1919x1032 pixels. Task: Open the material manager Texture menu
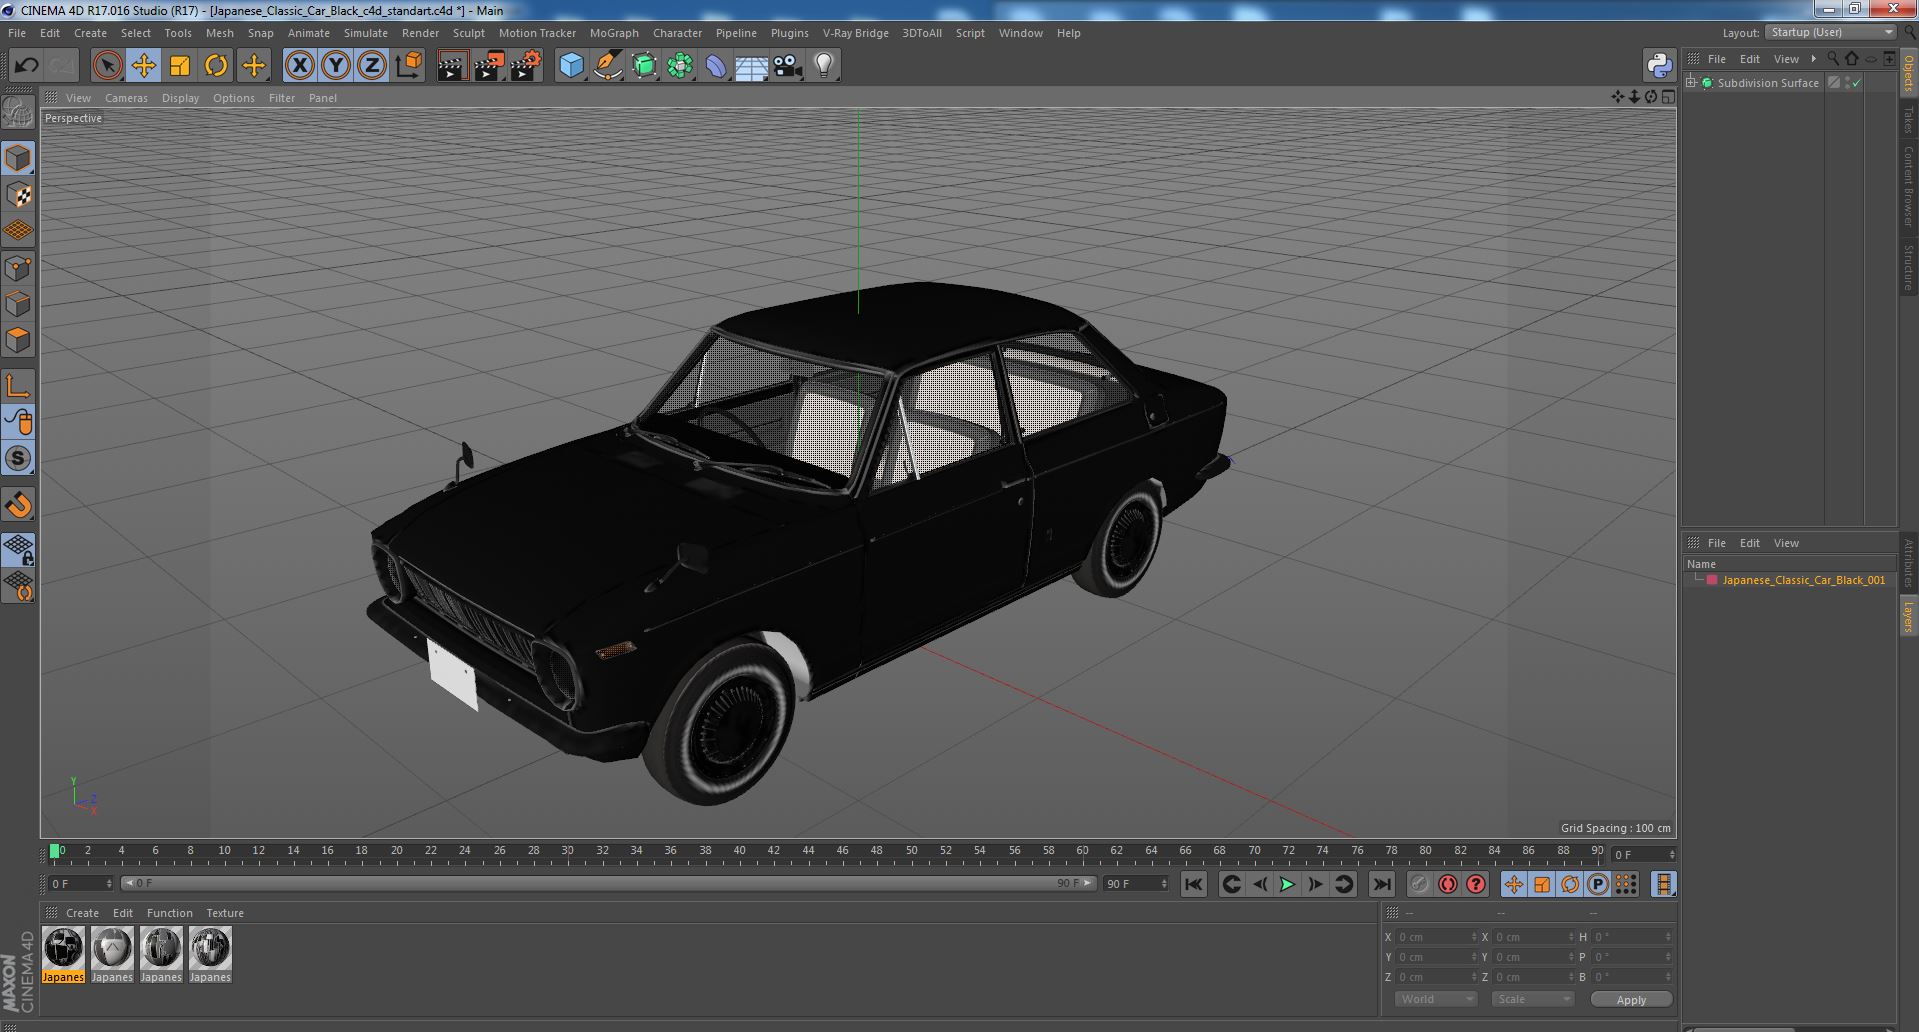[x=225, y=913]
